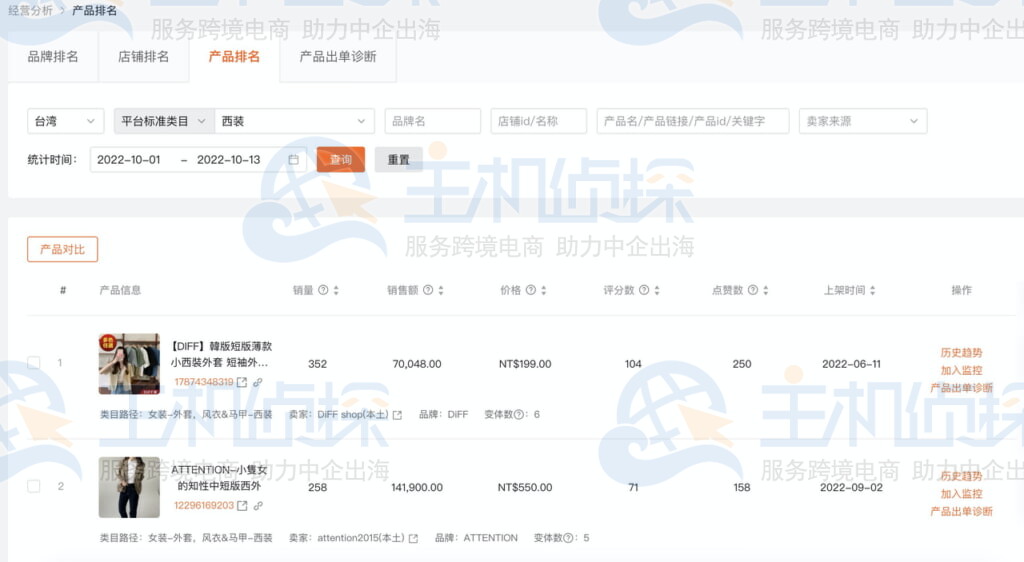Click the 经营分析 breadcrumb link
The height and width of the screenshot is (562, 1024).
click(30, 10)
